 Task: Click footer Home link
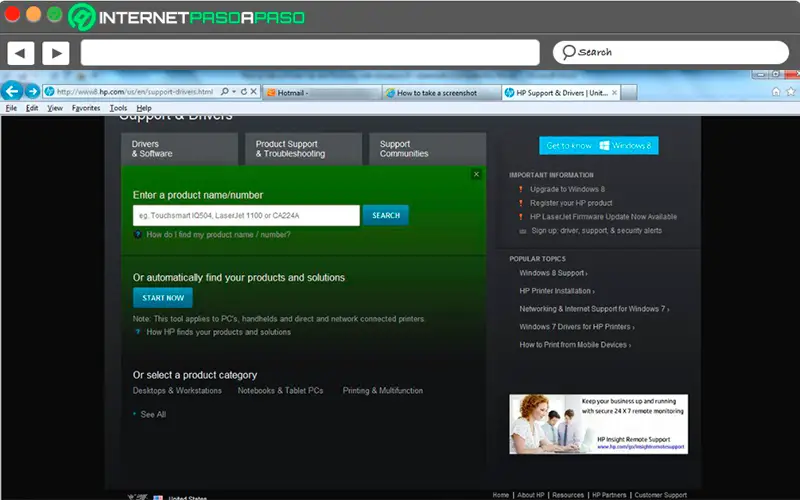[x=501, y=495]
